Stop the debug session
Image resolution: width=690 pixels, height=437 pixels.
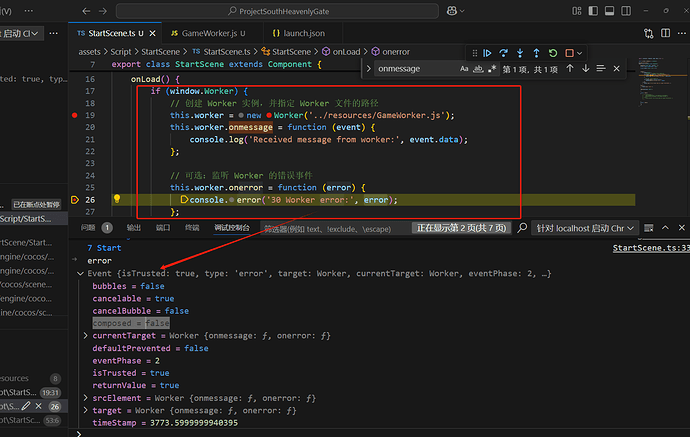(x=568, y=52)
